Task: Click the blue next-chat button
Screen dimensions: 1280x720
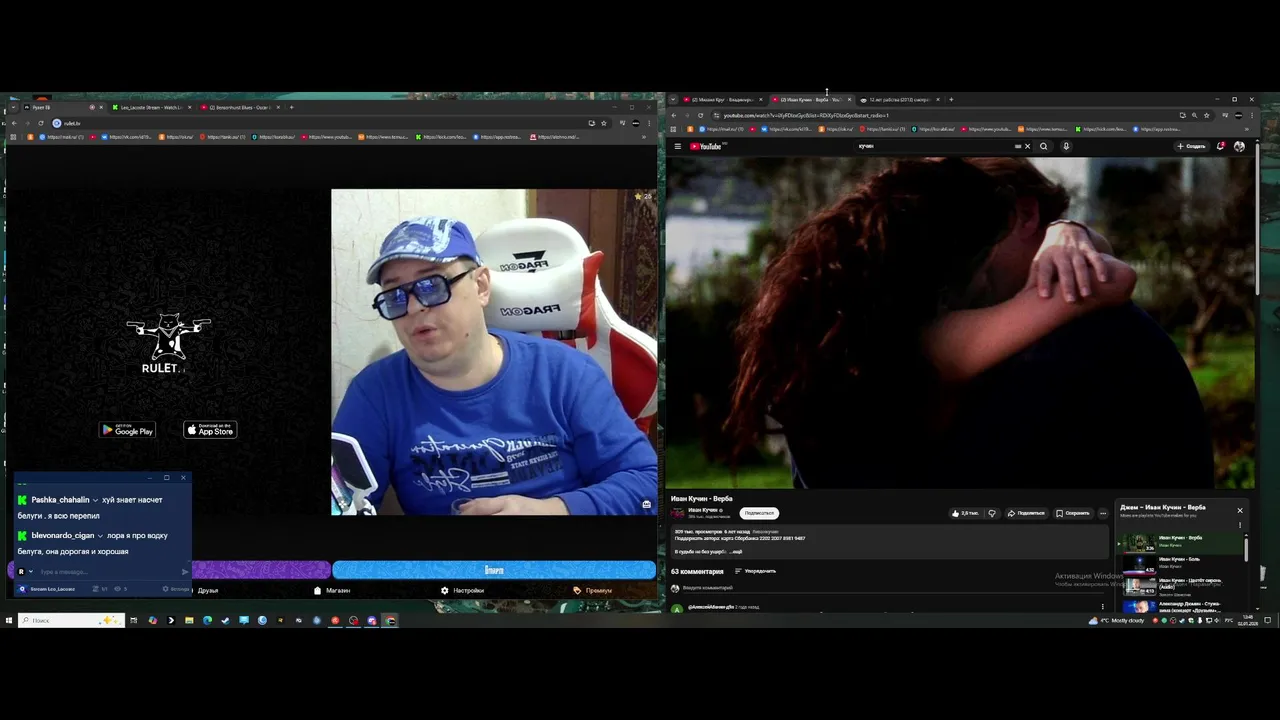Action: [x=494, y=570]
